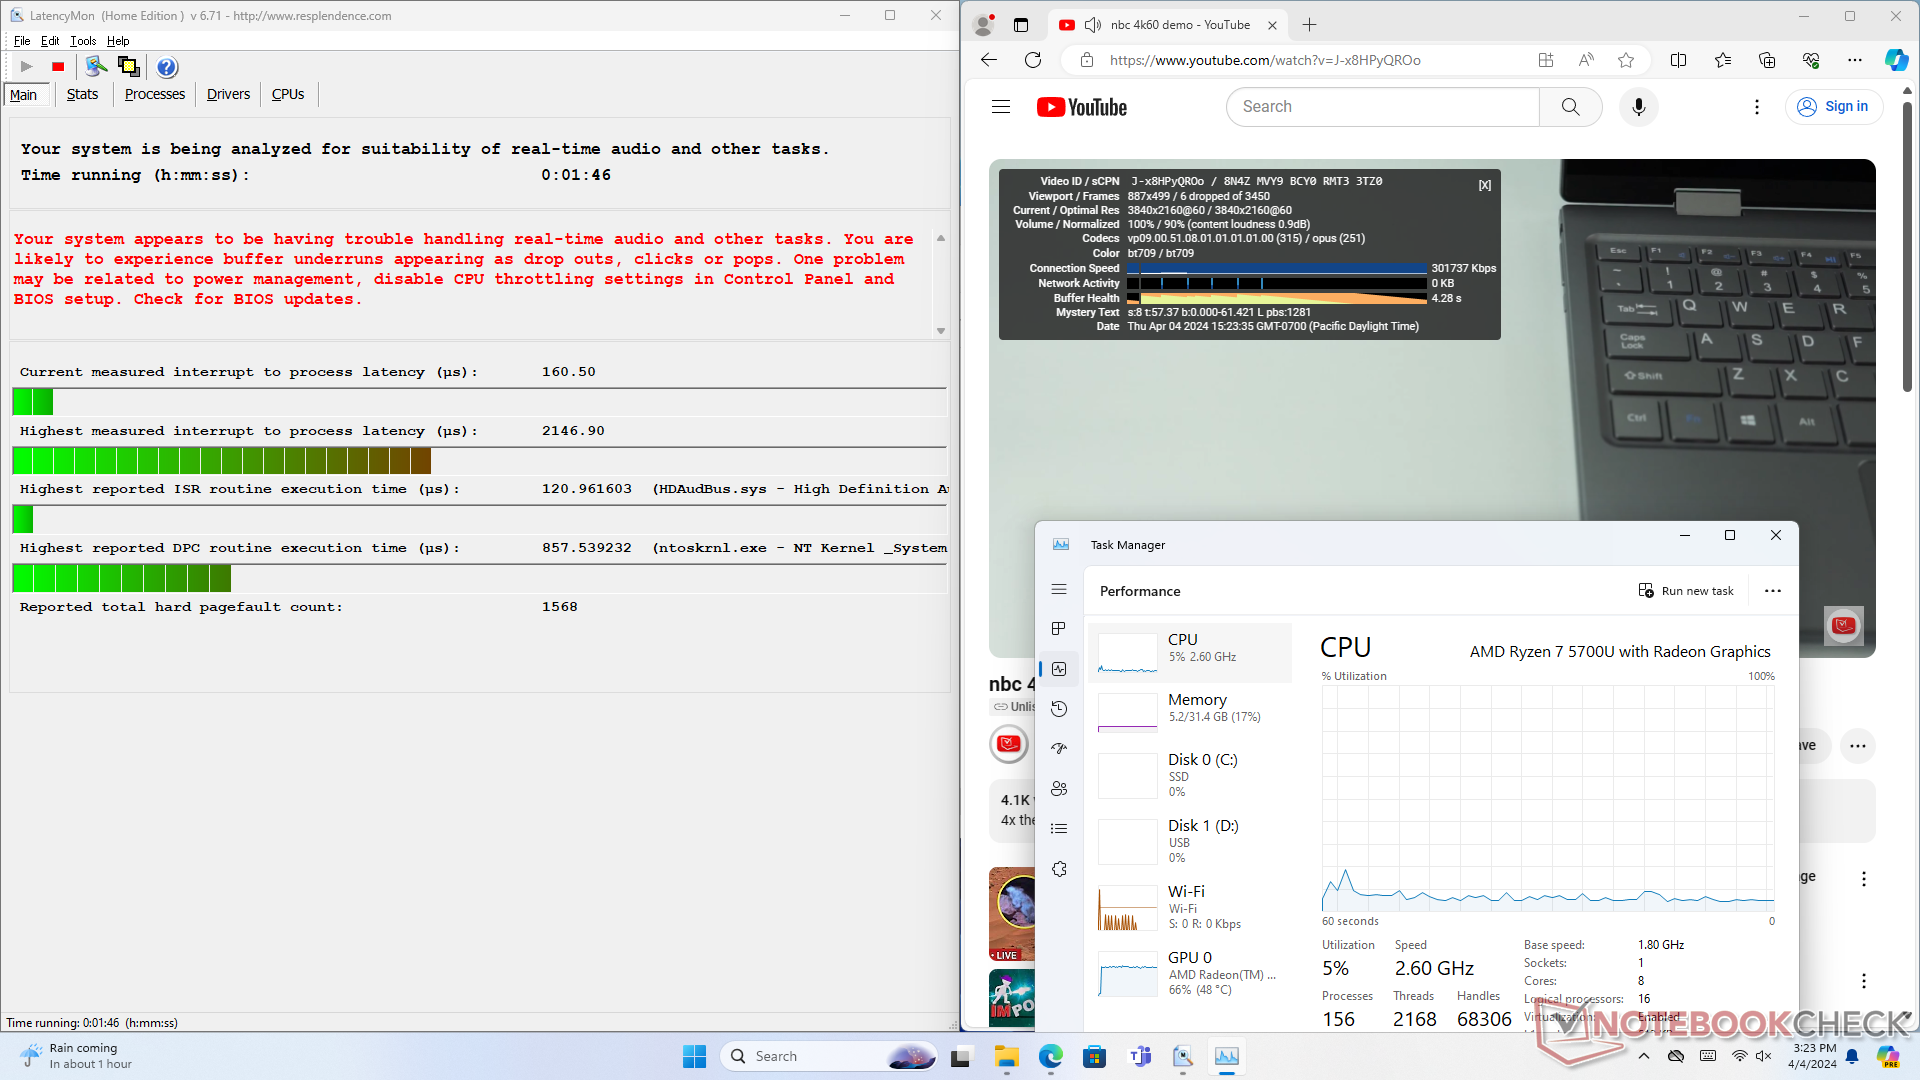Switch to the Drivers tab in LatencyMon
1920x1080 pixels.
228,94
